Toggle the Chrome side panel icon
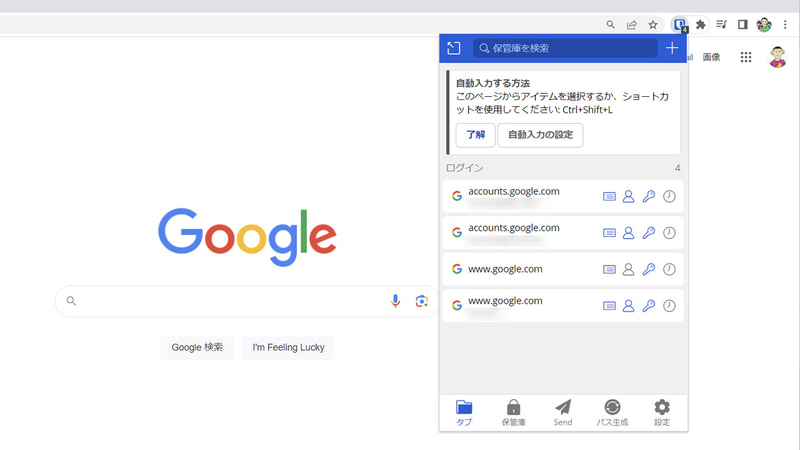The width and height of the screenshot is (800, 450). coord(743,24)
